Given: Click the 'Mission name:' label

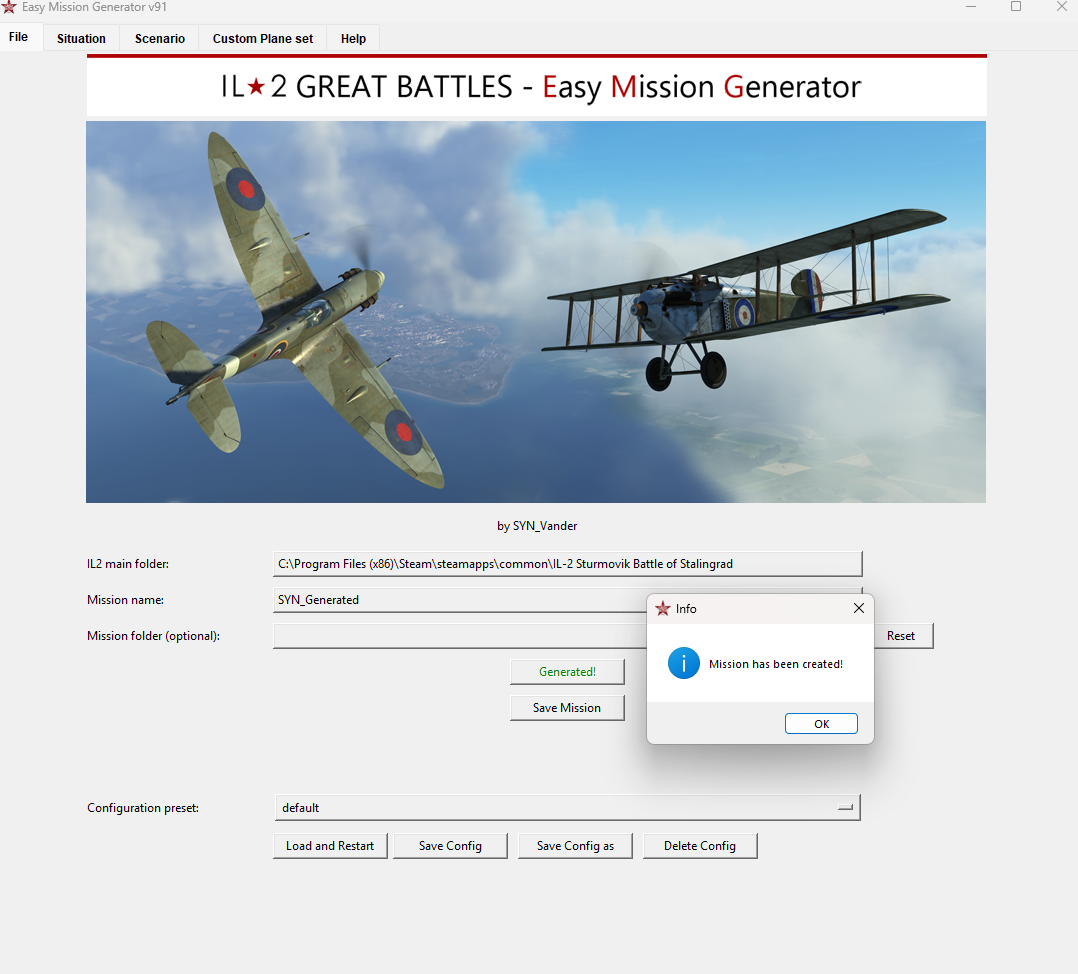Looking at the screenshot, I should (125, 600).
